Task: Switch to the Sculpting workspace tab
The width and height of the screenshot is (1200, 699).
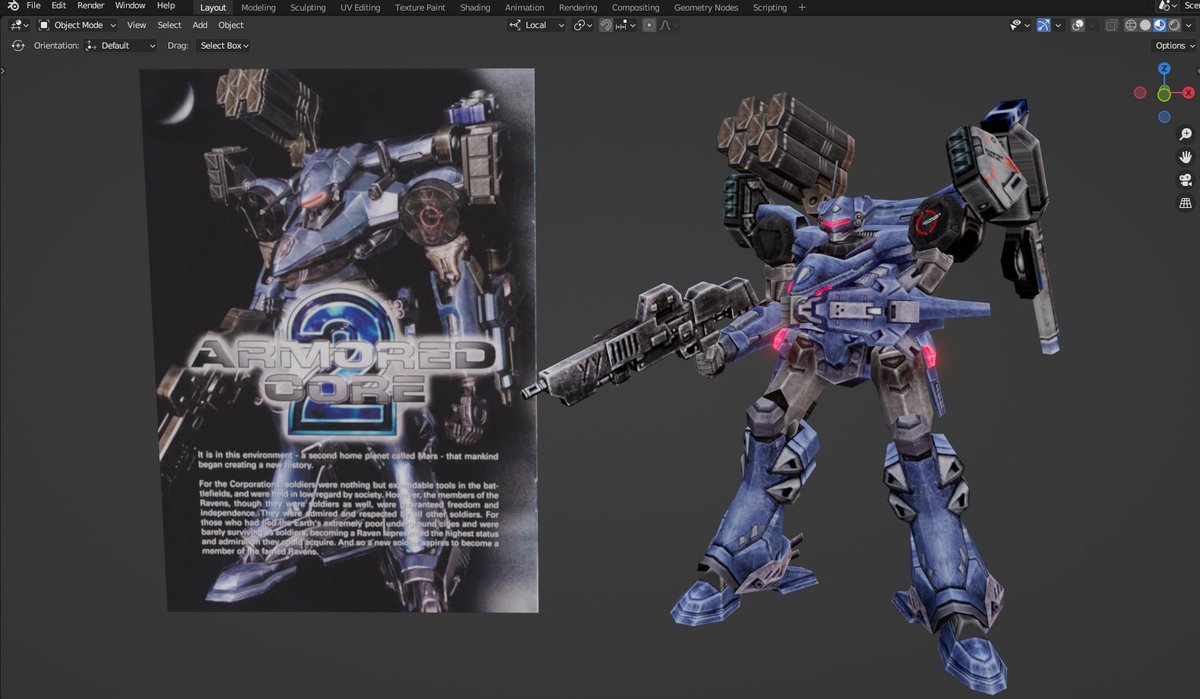Action: point(308,7)
